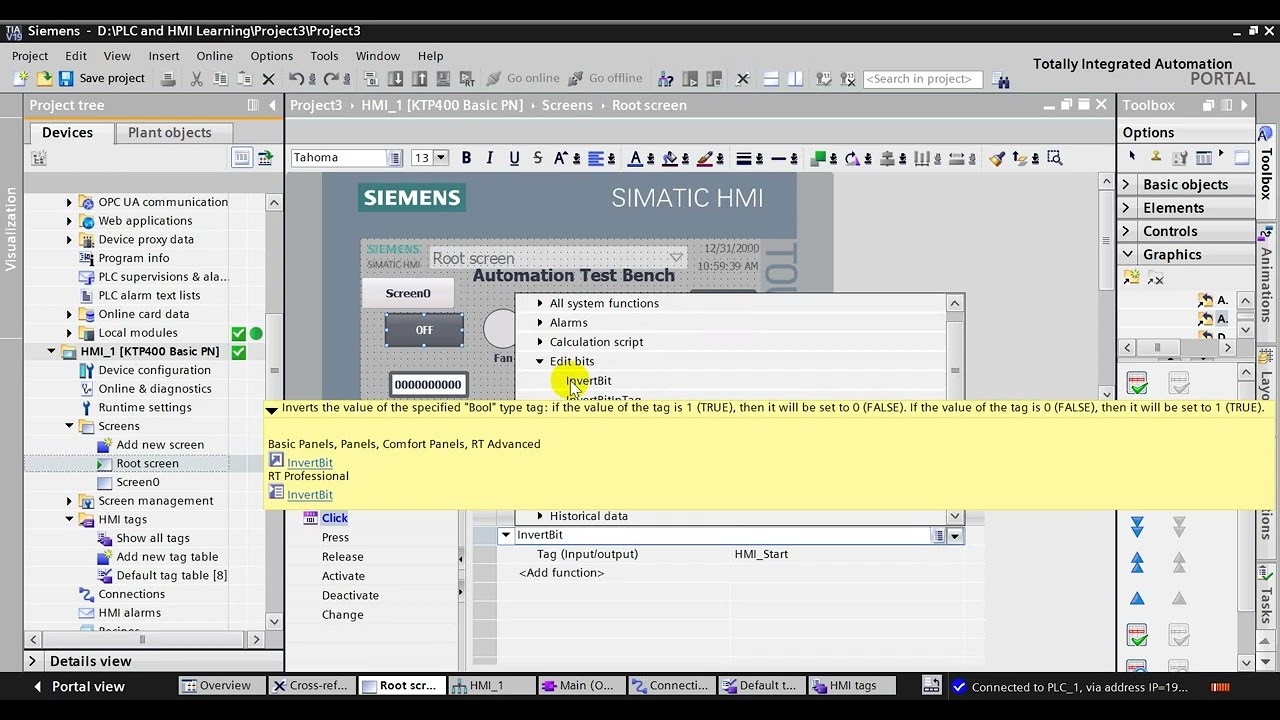1280x720 pixels.
Task: Expand the Historical data group
Action: (x=540, y=516)
